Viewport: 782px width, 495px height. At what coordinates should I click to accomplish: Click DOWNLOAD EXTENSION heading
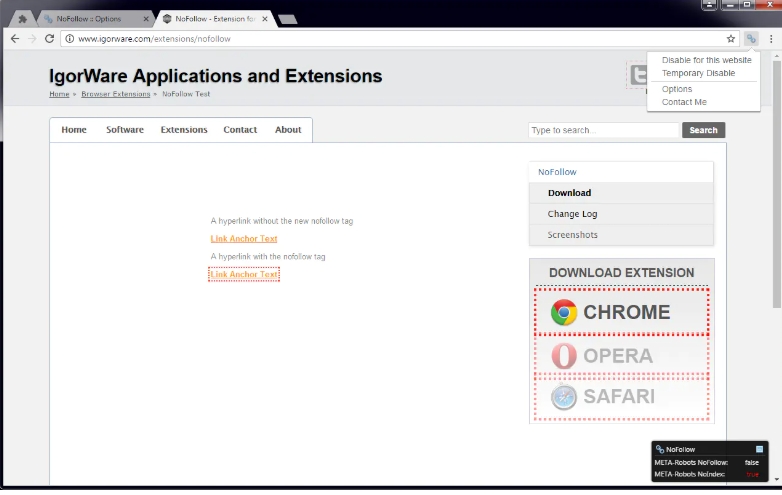pyautogui.click(x=621, y=273)
